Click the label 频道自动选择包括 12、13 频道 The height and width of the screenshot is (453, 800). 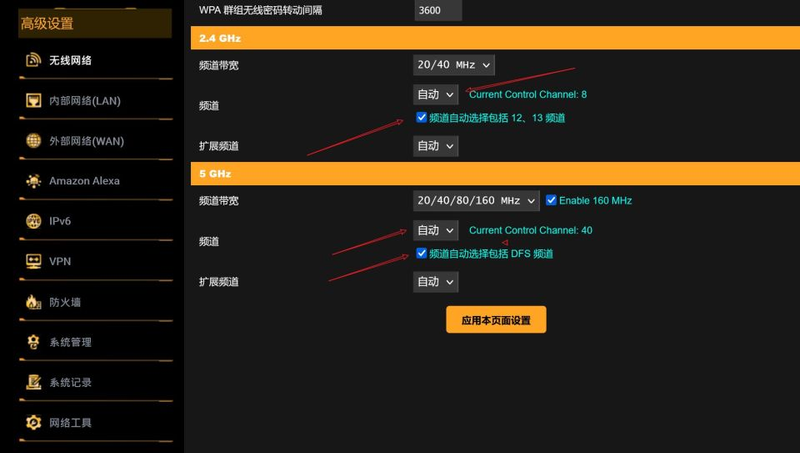click(497, 118)
